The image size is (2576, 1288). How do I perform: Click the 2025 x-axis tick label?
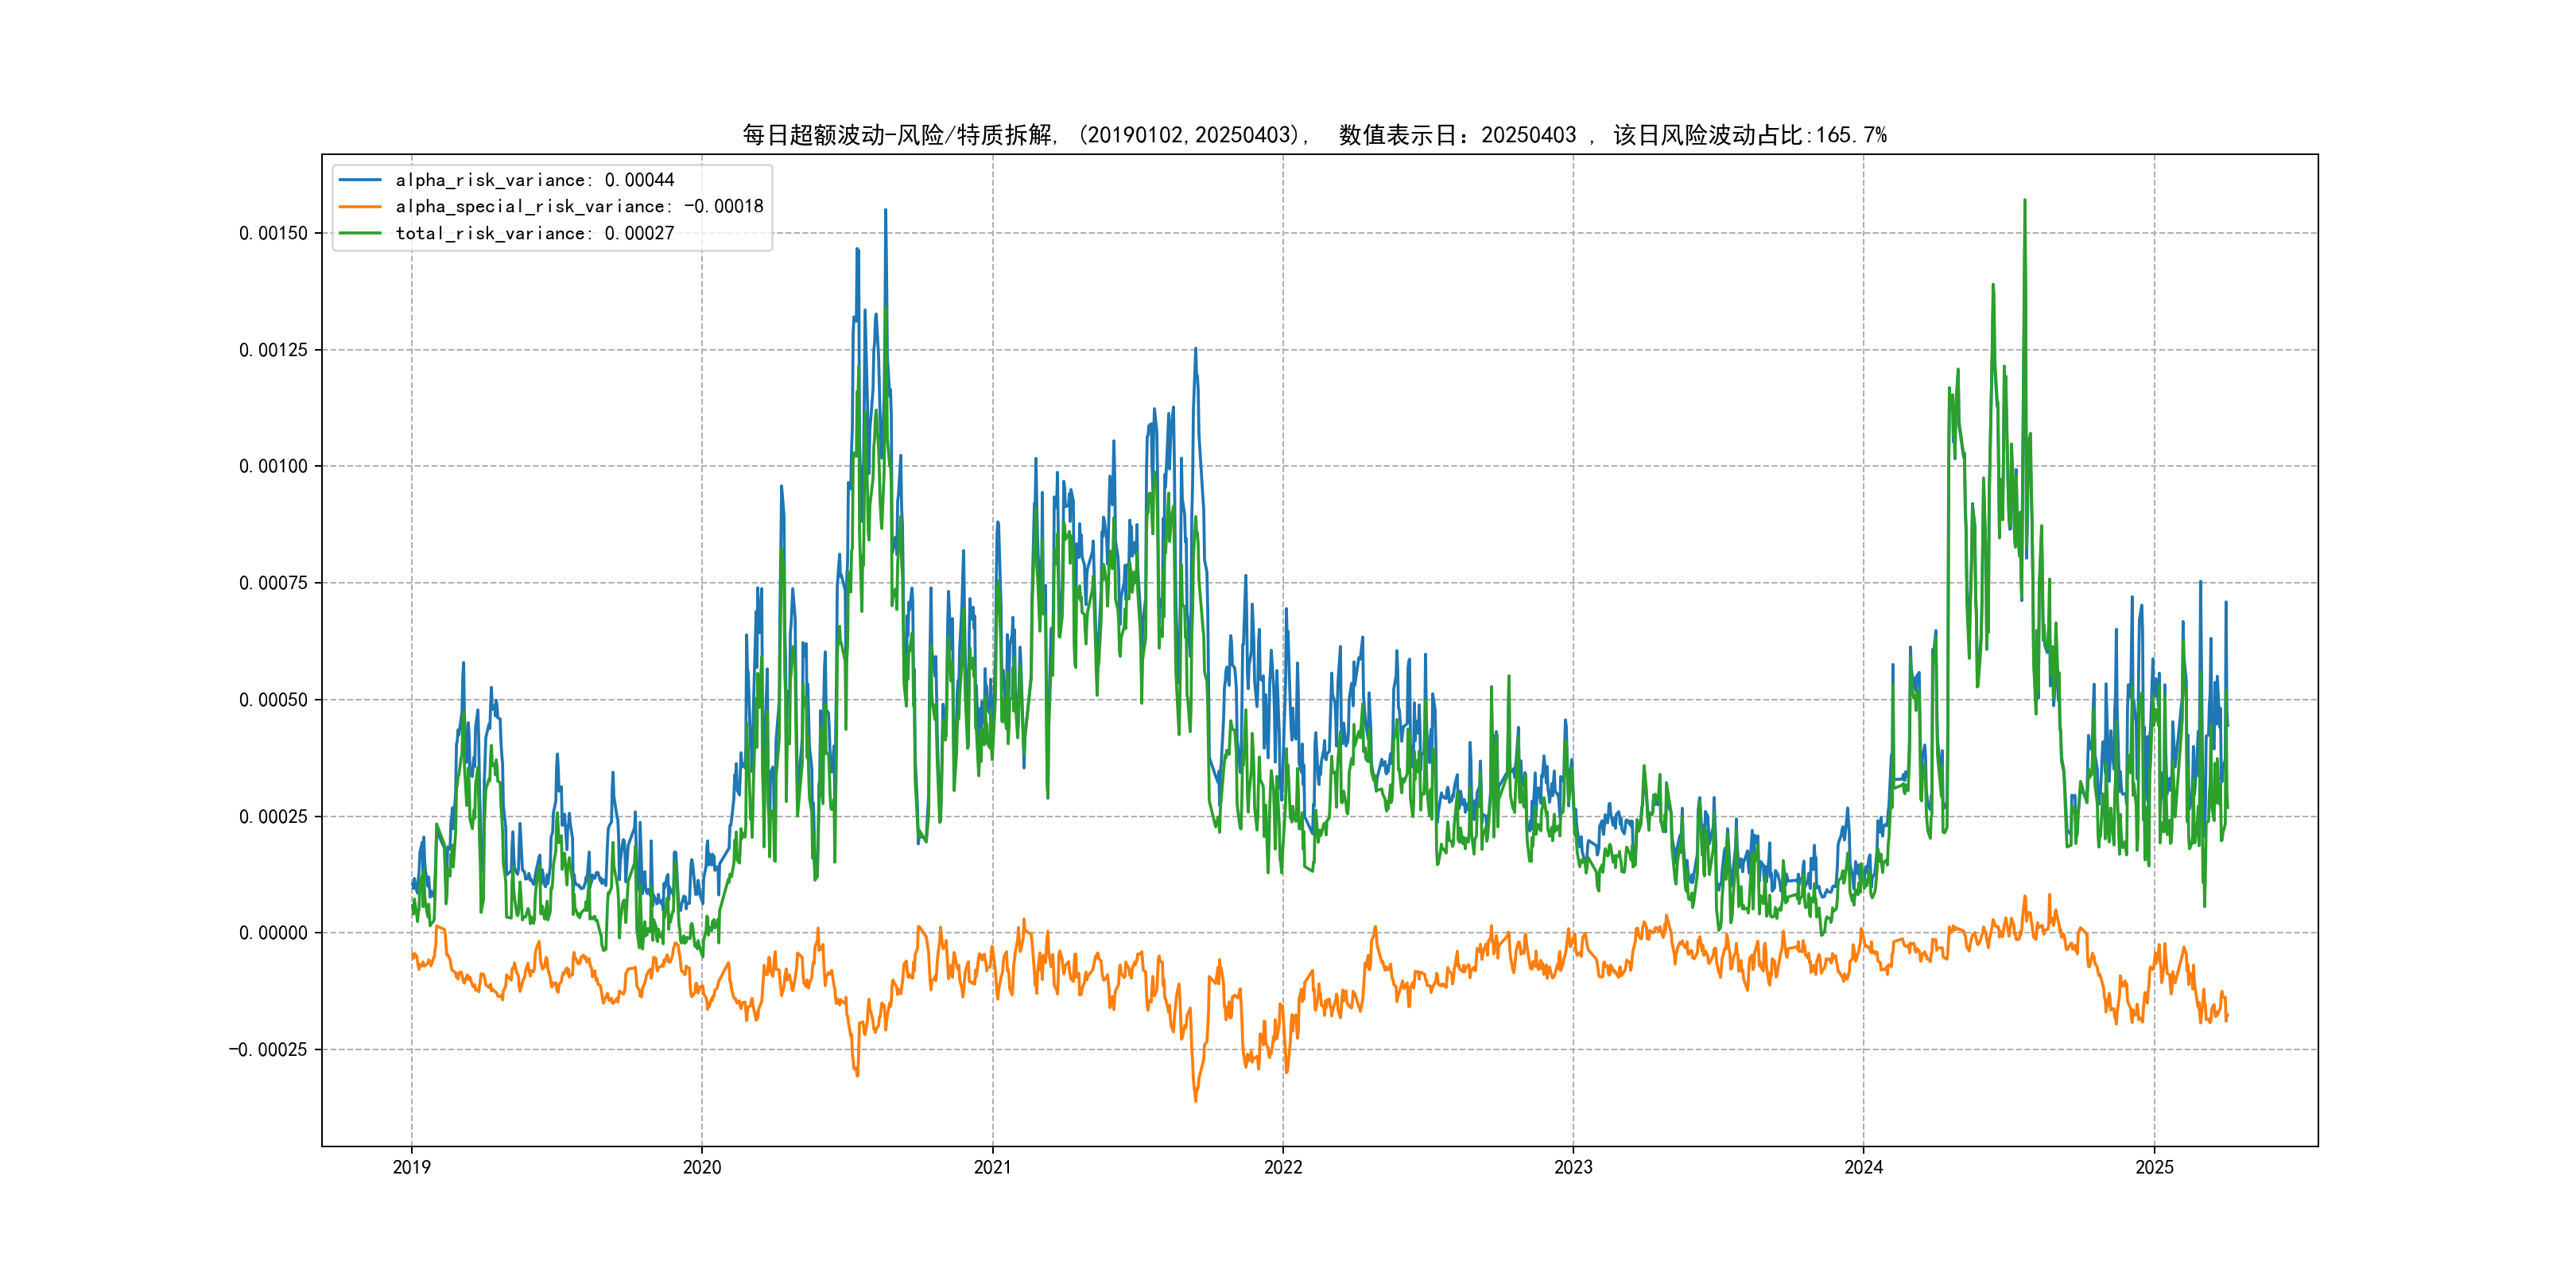pos(2155,1167)
